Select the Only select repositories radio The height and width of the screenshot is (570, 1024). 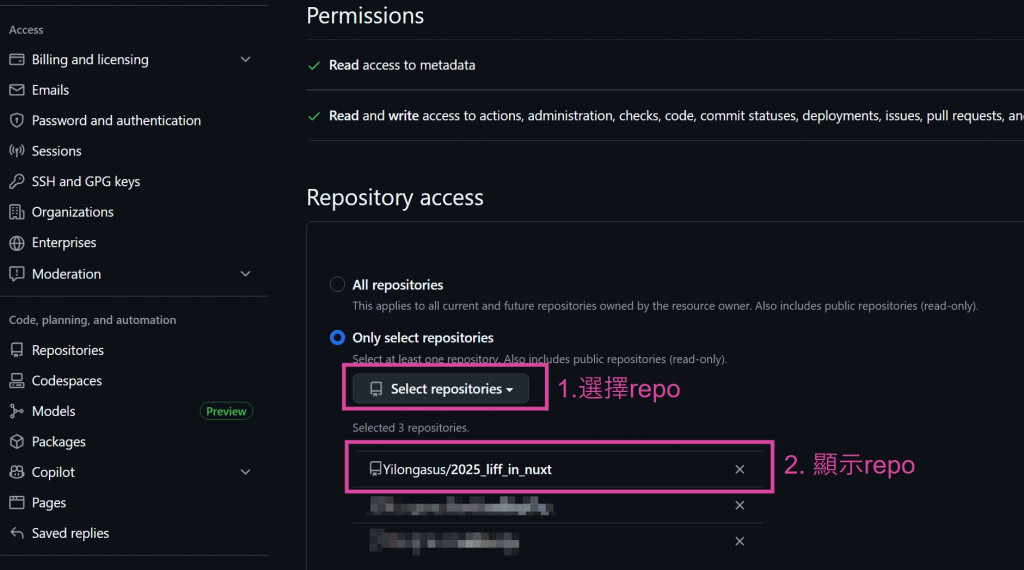(x=337, y=338)
